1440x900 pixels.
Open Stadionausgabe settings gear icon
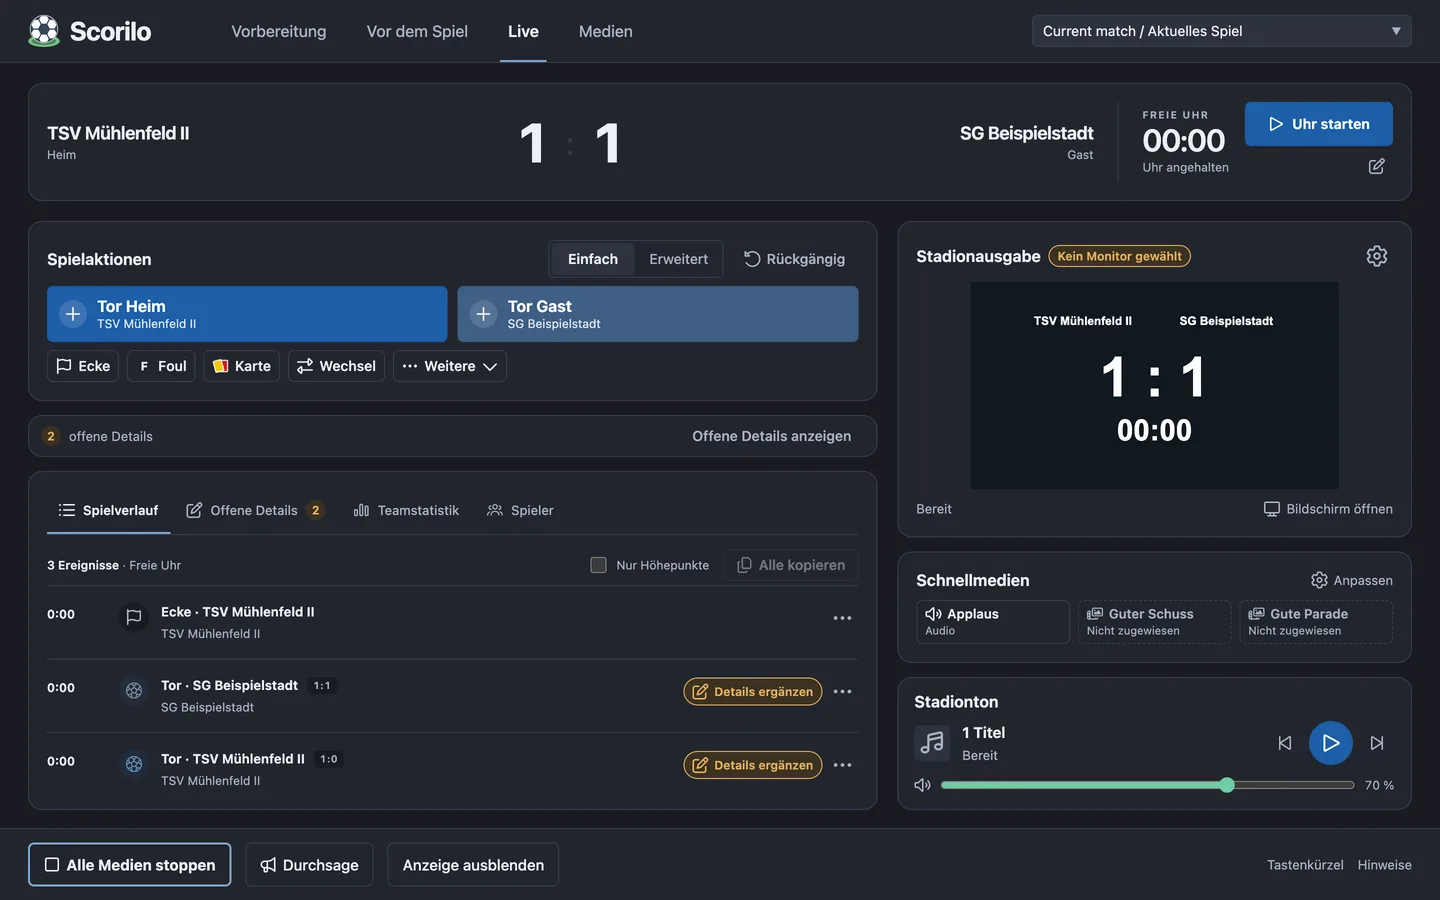(x=1377, y=256)
